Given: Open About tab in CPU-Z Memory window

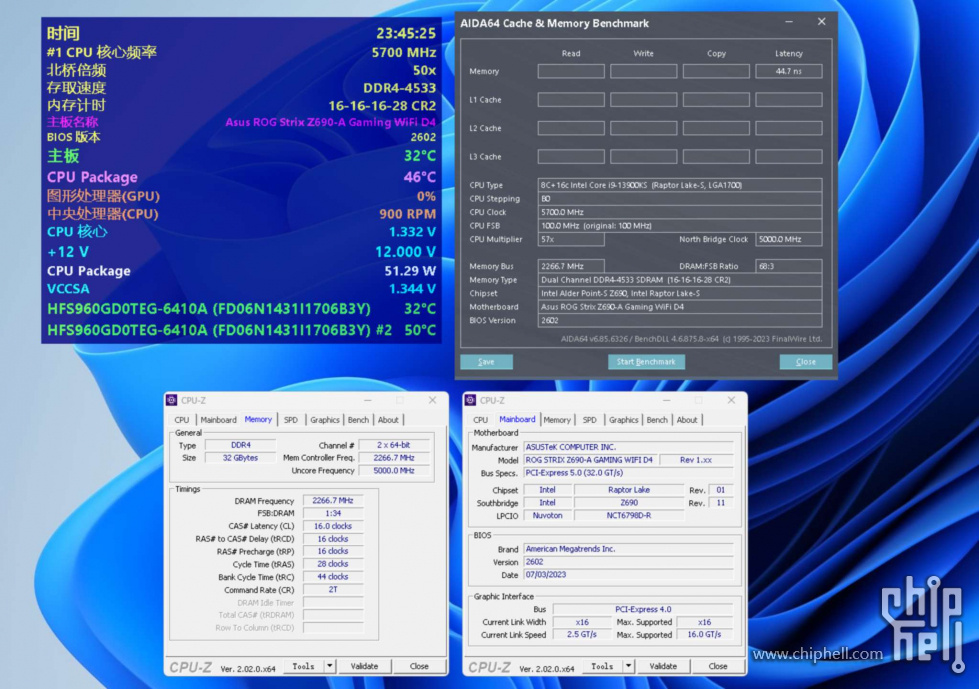Looking at the screenshot, I should coord(388,420).
